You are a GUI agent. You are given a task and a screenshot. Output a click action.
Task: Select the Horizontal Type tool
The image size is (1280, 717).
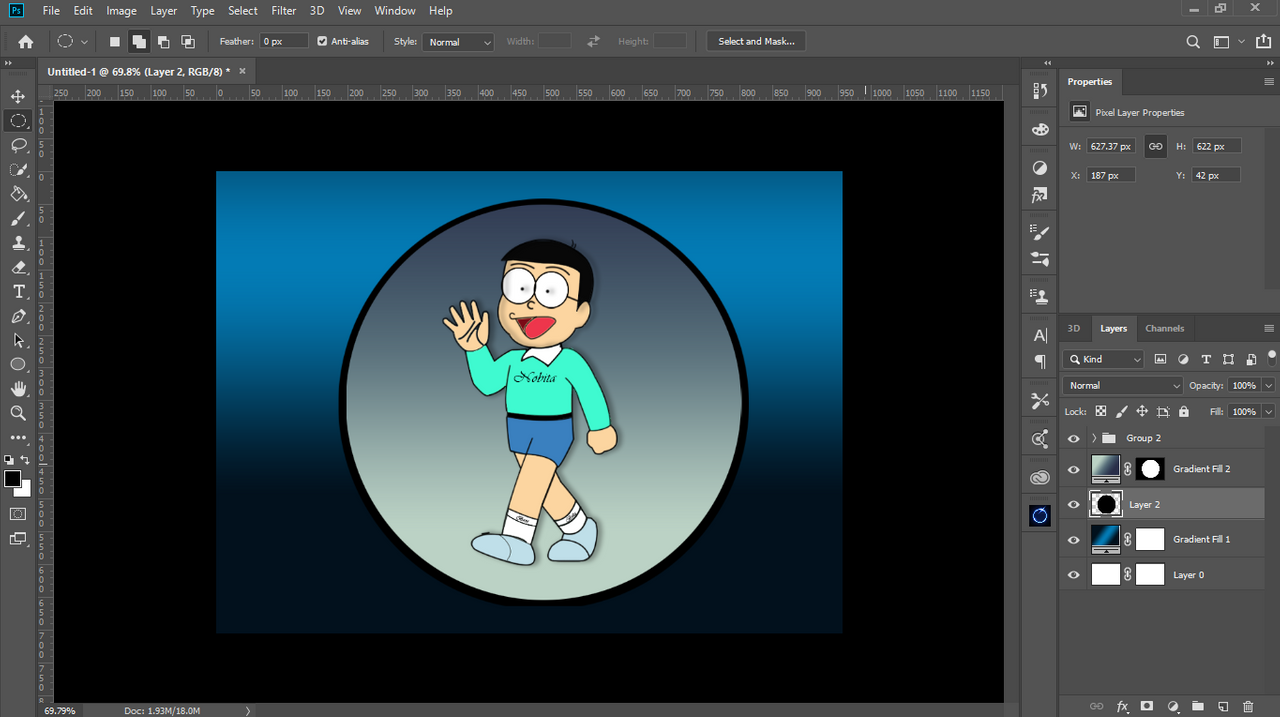pyautogui.click(x=18, y=291)
